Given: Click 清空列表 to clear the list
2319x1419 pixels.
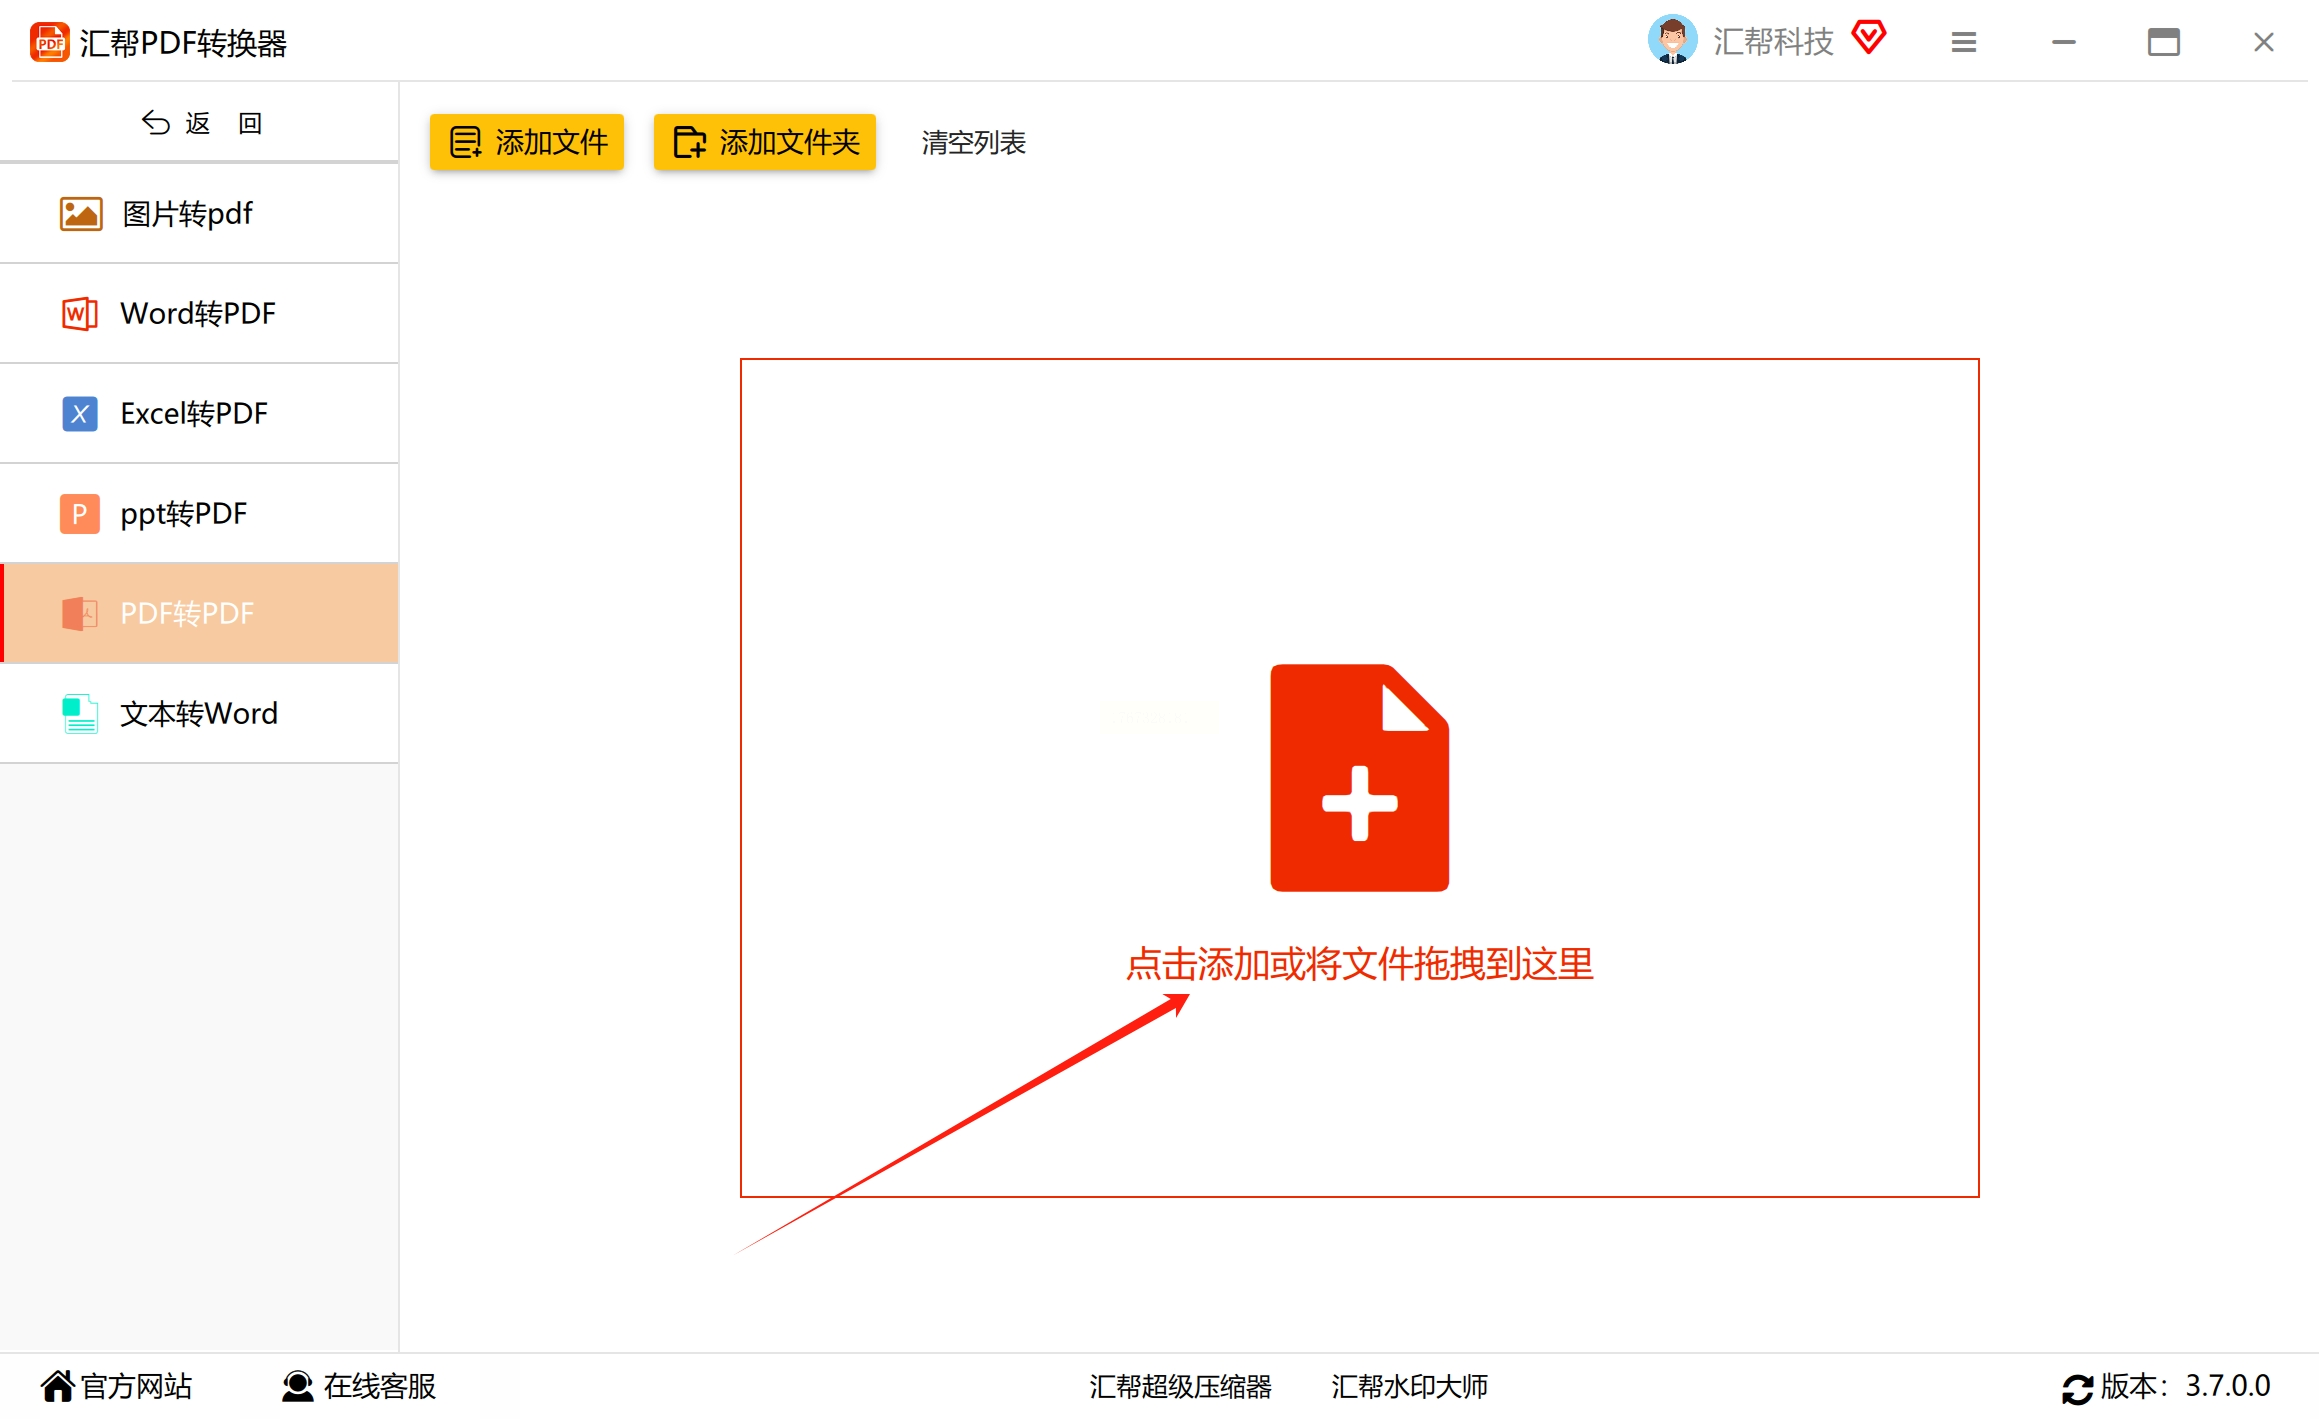Looking at the screenshot, I should [973, 143].
